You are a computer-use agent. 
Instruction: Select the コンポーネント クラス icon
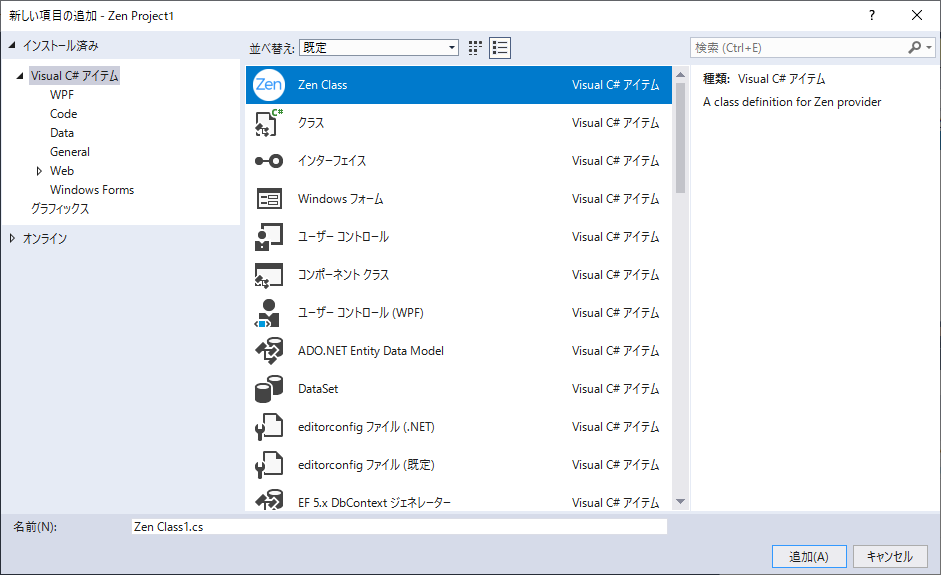tap(269, 275)
